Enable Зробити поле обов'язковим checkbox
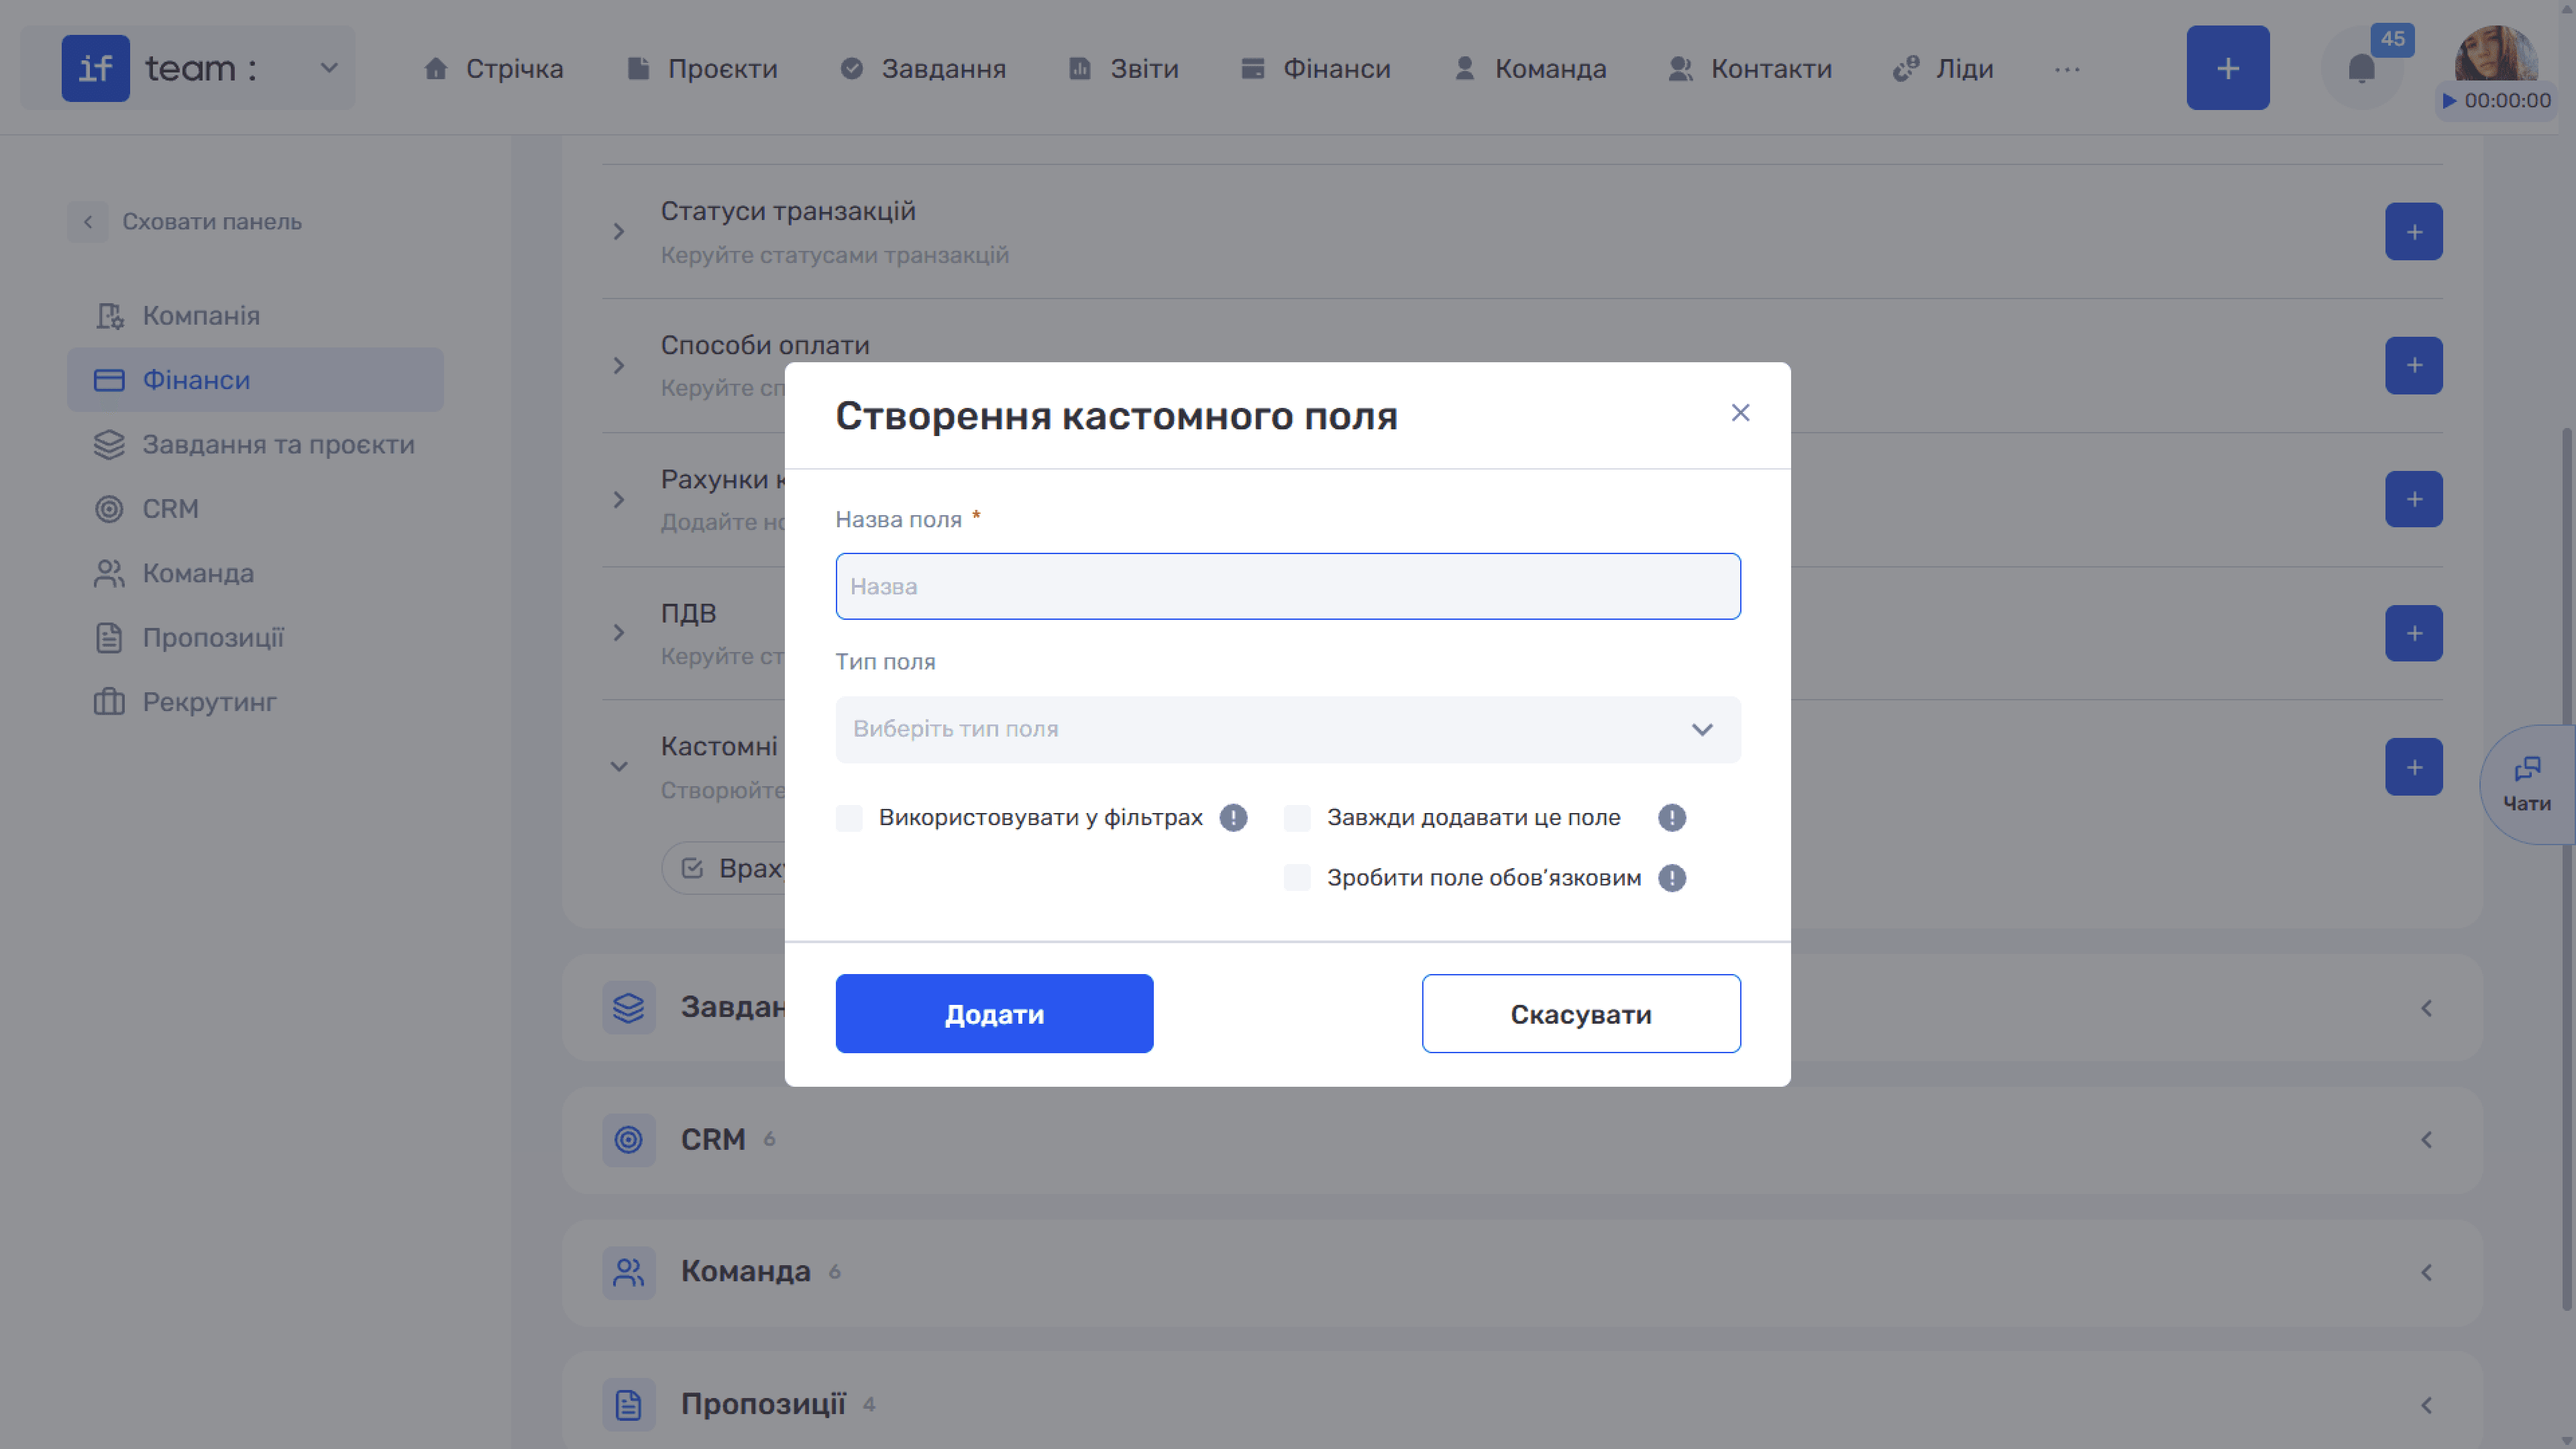Screen dimensions: 2576x1449 point(1297,878)
